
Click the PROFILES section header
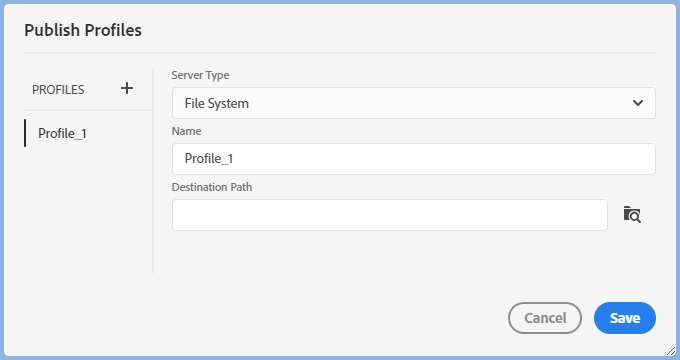[58, 90]
